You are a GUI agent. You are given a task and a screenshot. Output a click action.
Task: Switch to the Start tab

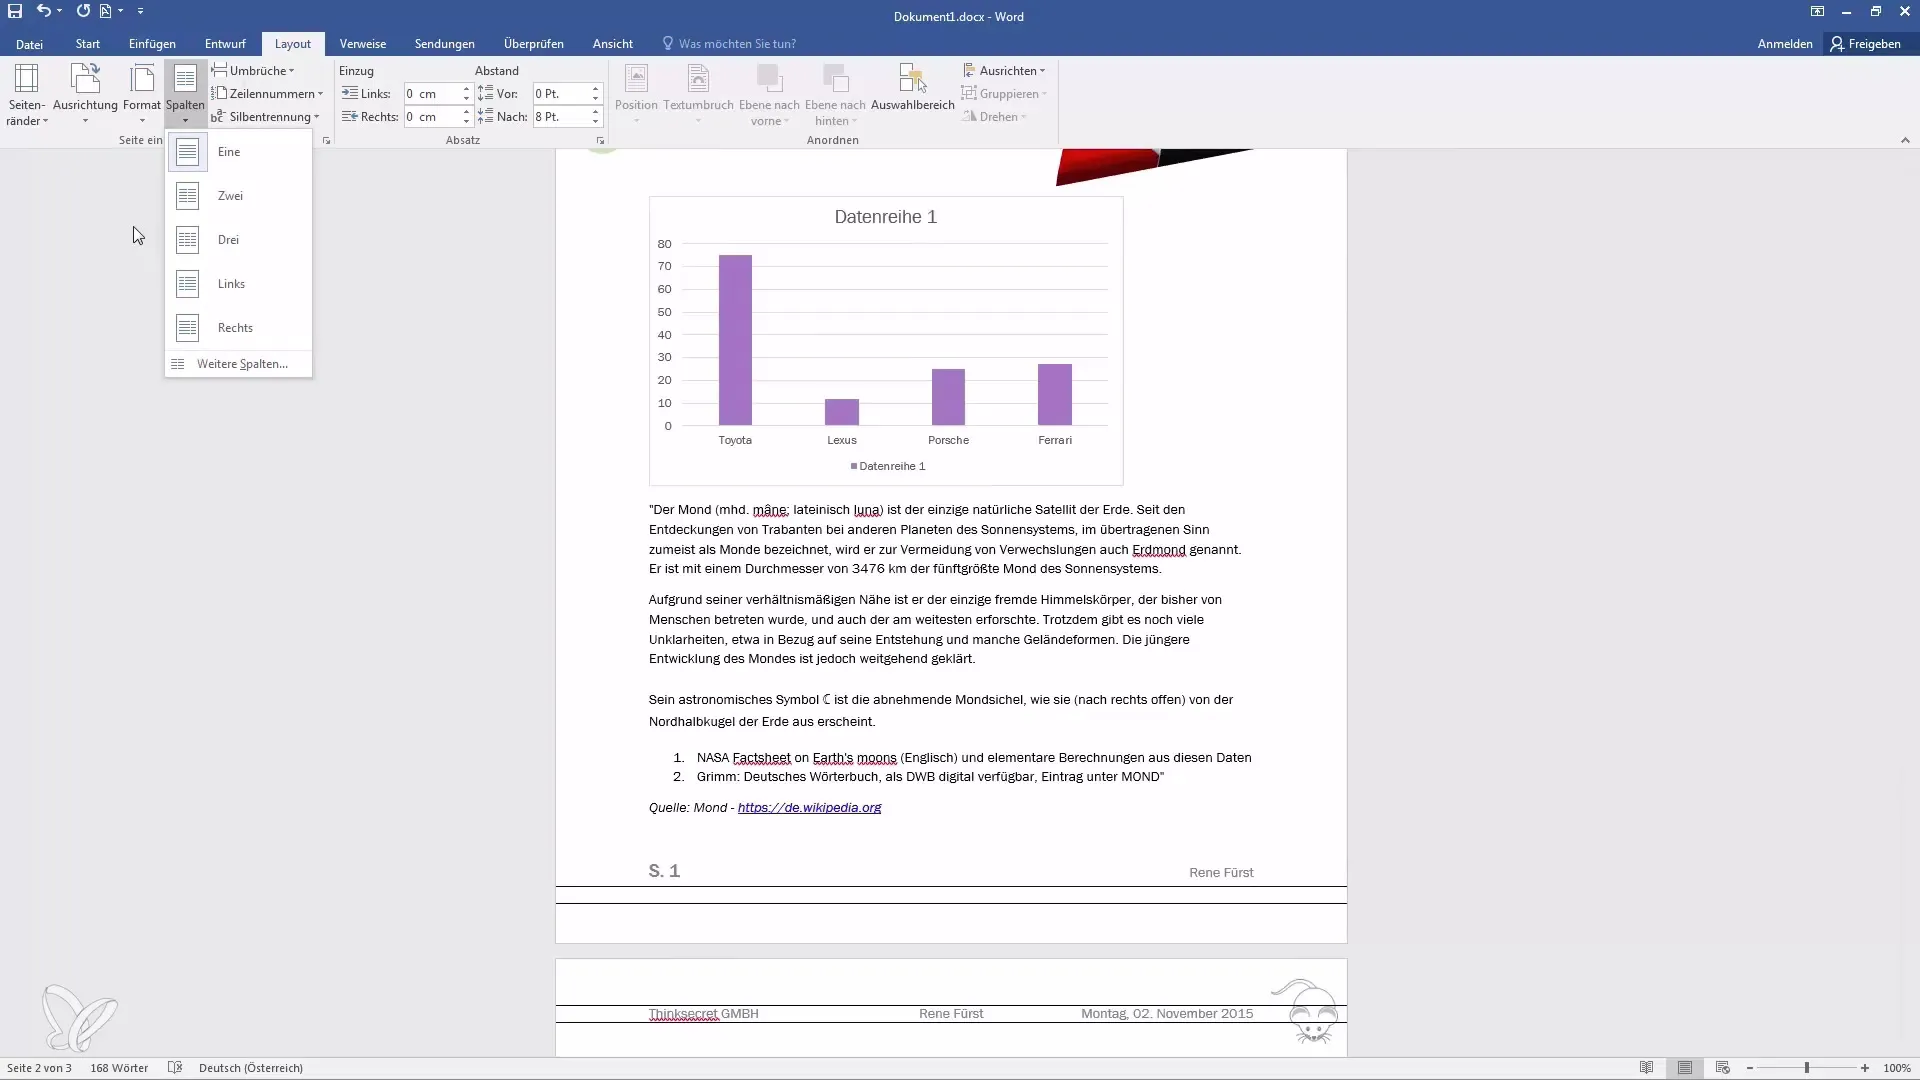click(88, 44)
